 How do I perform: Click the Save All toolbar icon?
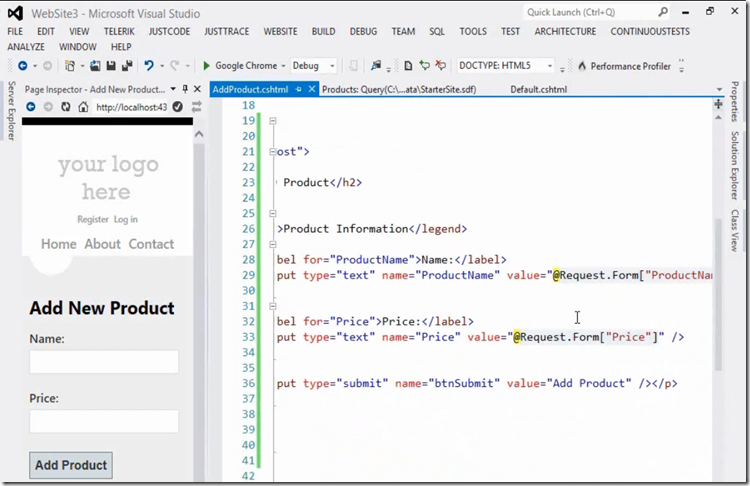[127, 66]
